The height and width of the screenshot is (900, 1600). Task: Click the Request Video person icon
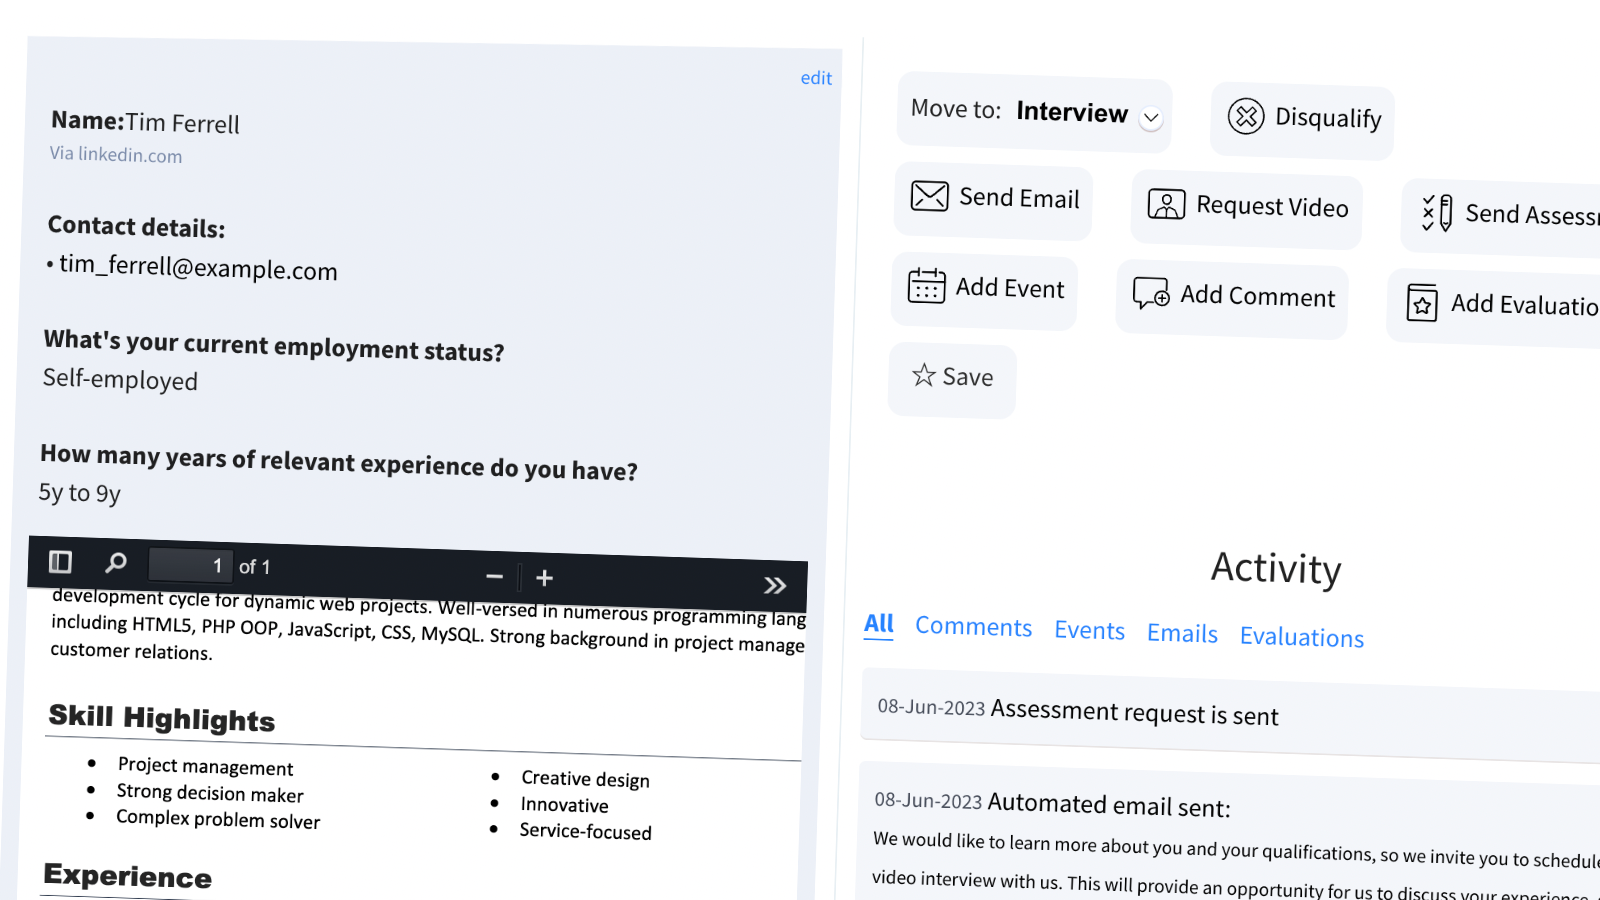coord(1166,204)
